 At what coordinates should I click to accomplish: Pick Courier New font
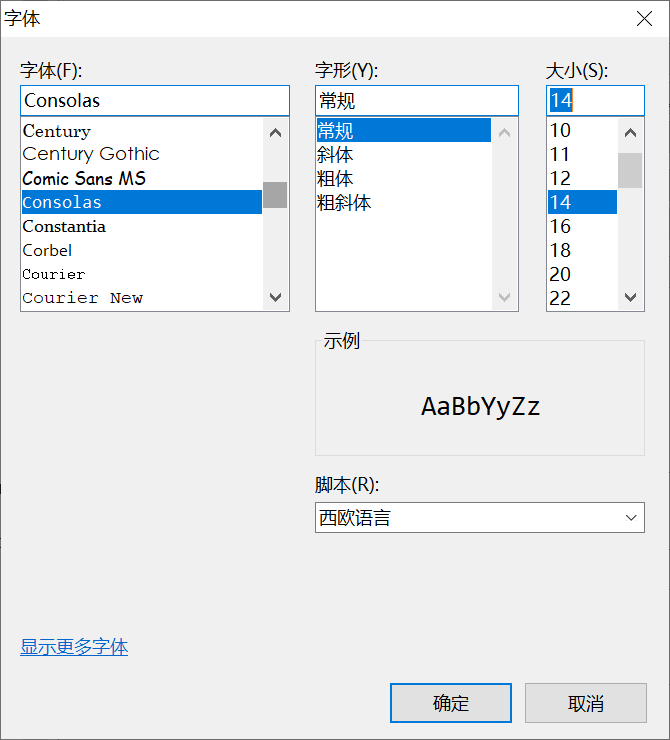pyautogui.click(x=83, y=298)
